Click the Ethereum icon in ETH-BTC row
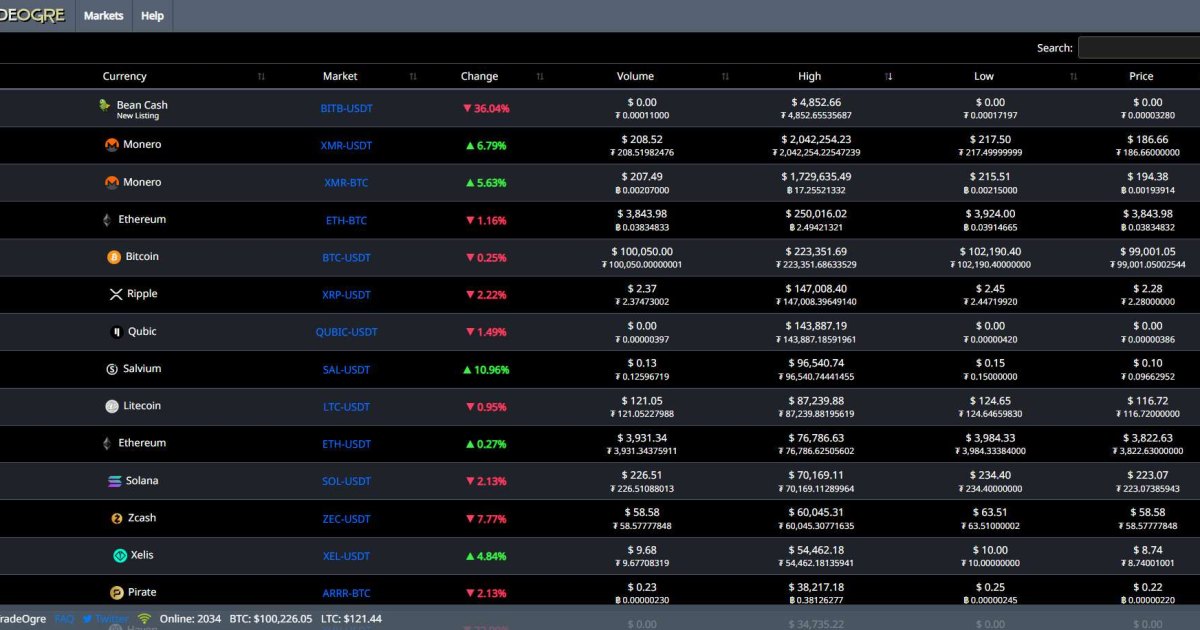 coord(107,220)
